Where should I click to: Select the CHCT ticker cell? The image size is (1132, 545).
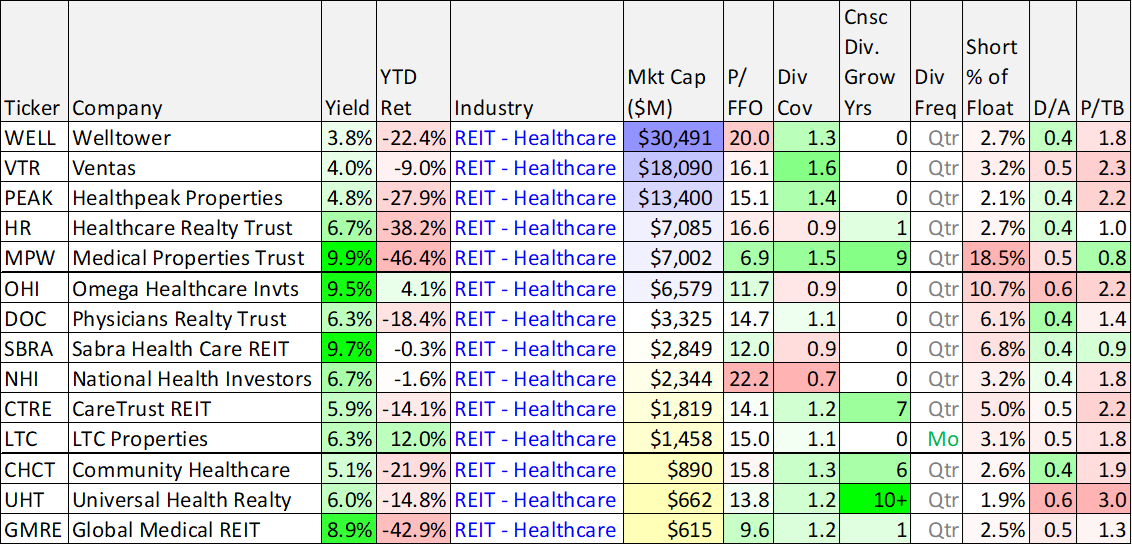pos(35,470)
